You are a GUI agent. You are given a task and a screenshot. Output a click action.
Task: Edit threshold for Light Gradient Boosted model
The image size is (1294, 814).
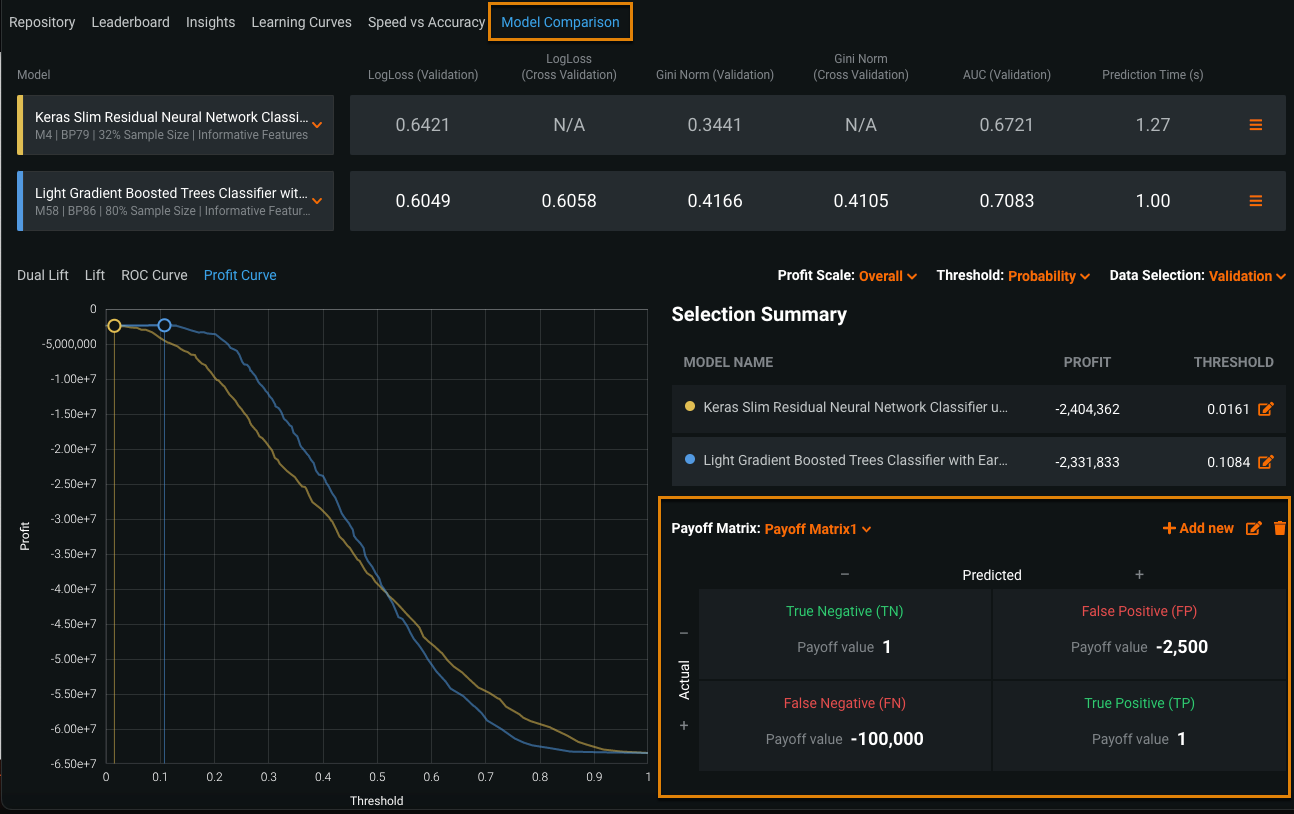[x=1265, y=461]
